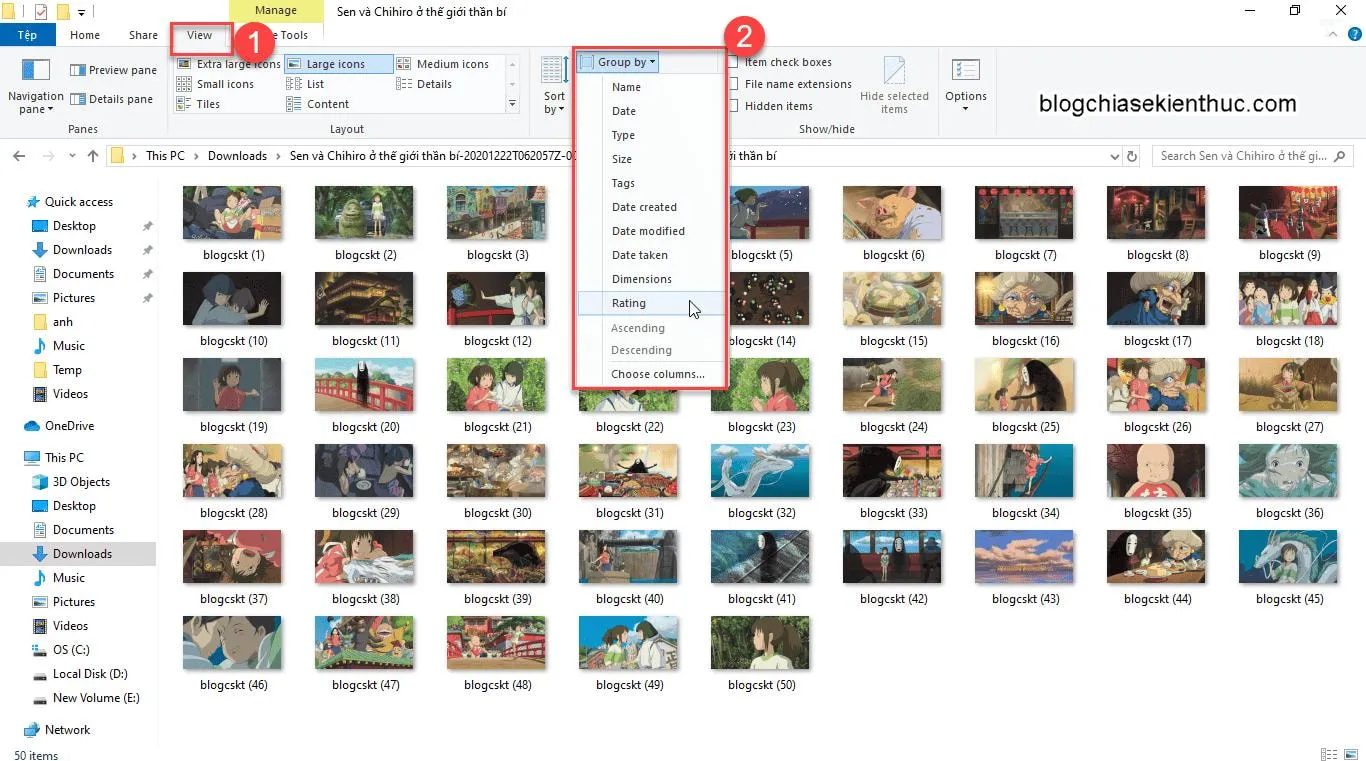Click Choose columns in the Group by menu
Viewport: 1366px width, 761px height.
[657, 374]
